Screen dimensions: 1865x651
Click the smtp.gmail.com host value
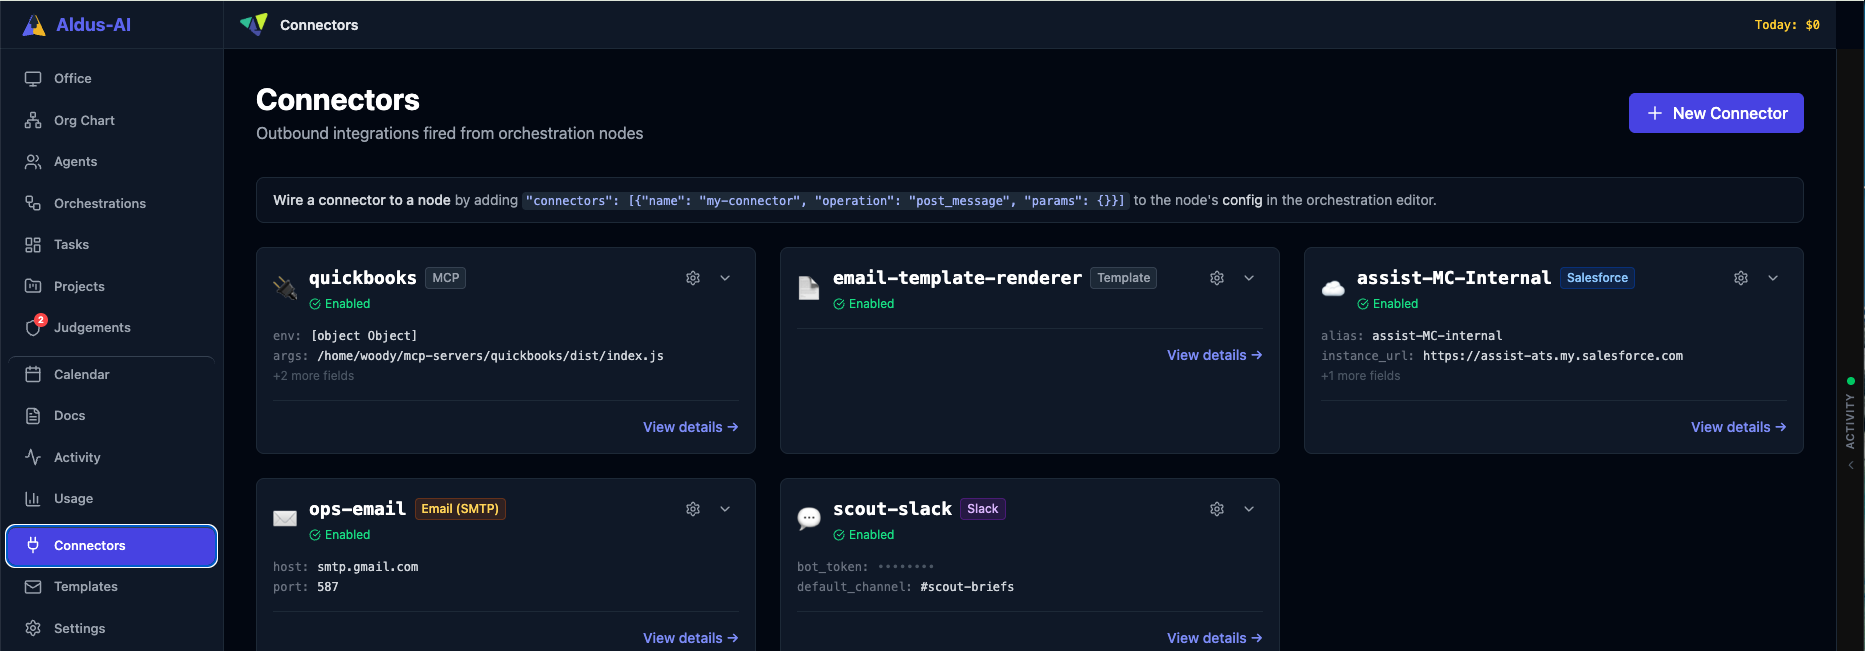pyautogui.click(x=368, y=567)
